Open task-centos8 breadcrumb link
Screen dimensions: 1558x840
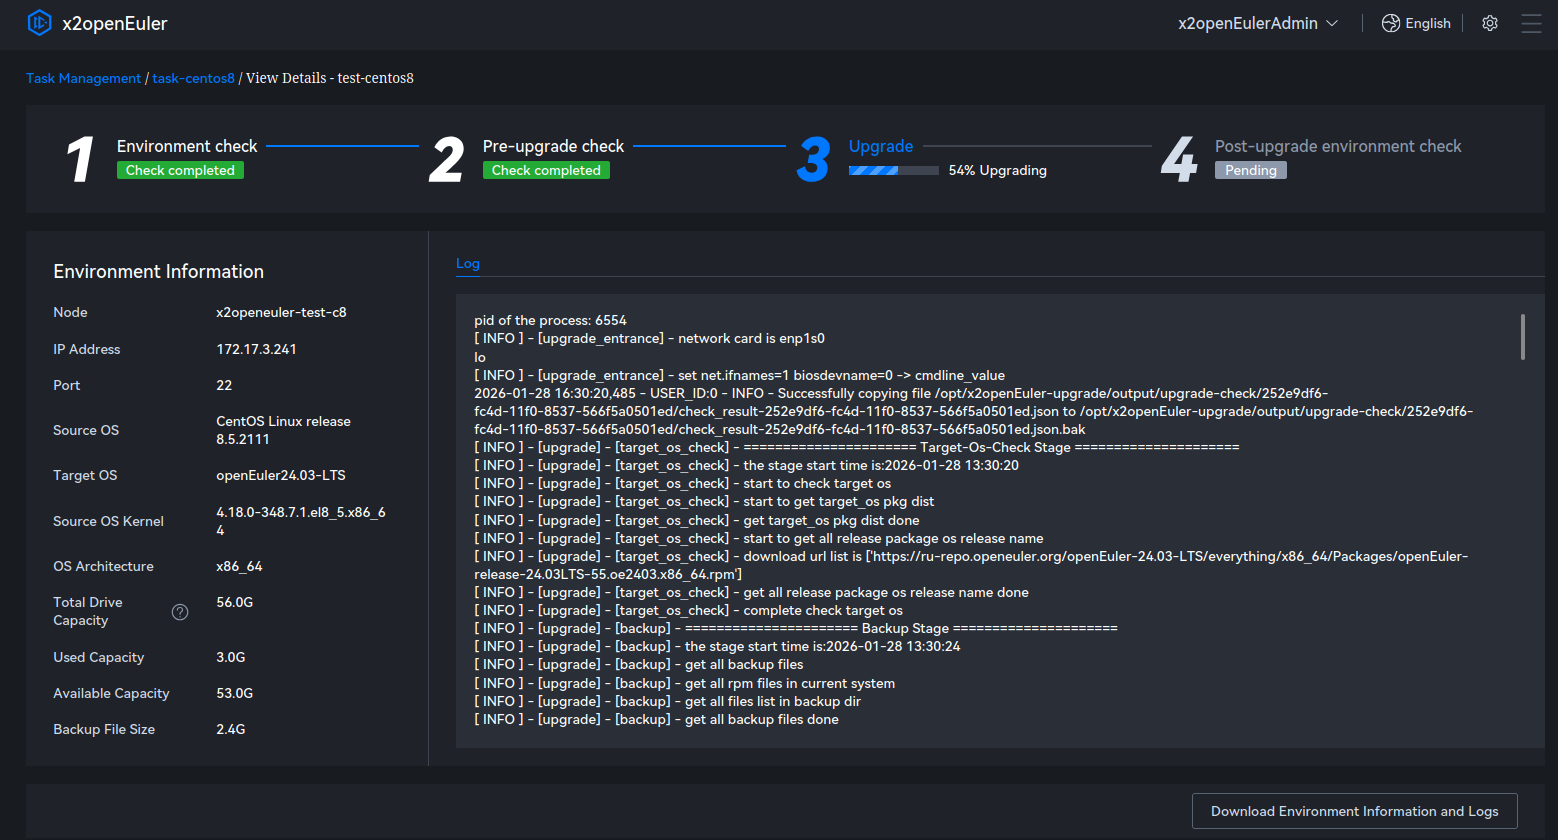click(x=193, y=78)
